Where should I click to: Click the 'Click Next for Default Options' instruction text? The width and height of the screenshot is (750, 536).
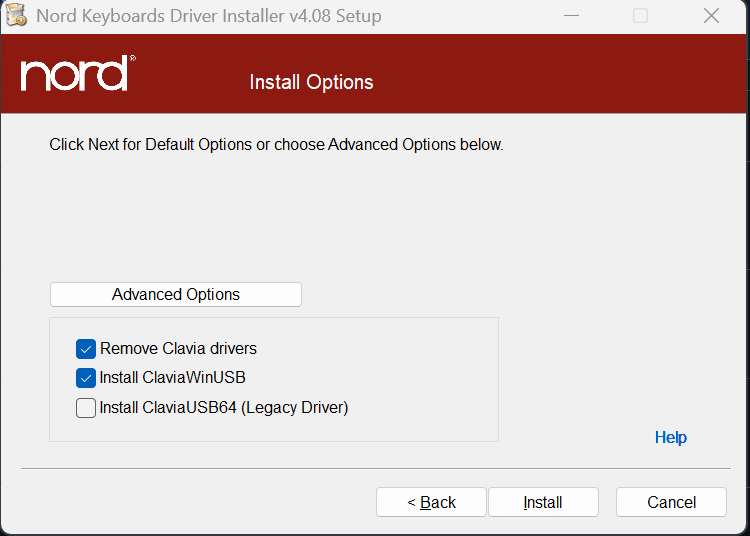point(276,145)
